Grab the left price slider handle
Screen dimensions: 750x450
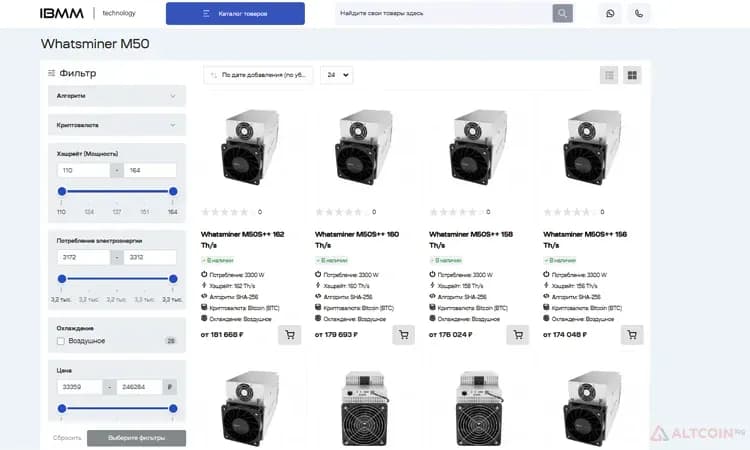pos(62,408)
